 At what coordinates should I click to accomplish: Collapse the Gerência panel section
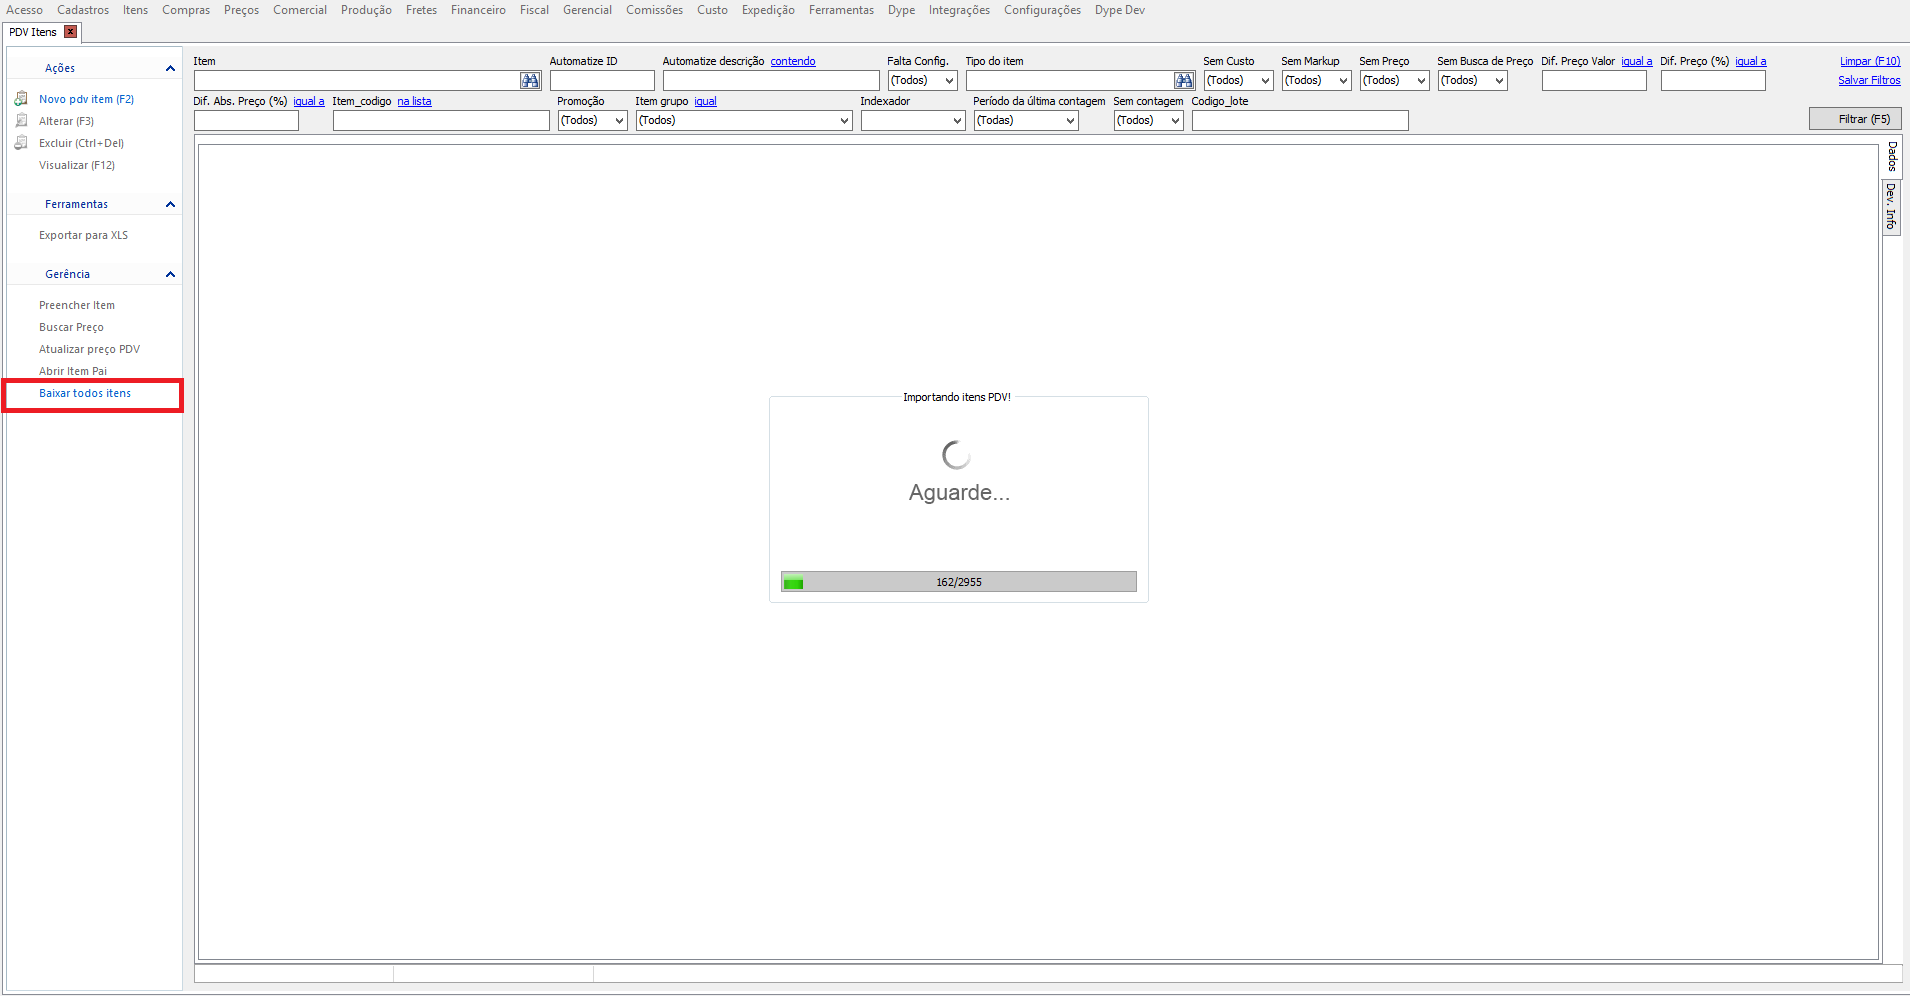170,274
